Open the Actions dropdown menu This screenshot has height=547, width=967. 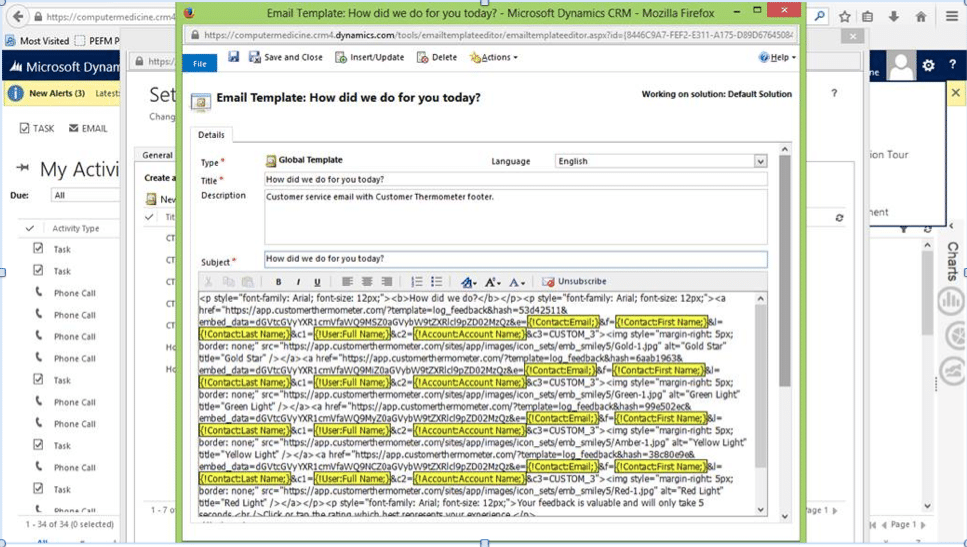(x=493, y=57)
